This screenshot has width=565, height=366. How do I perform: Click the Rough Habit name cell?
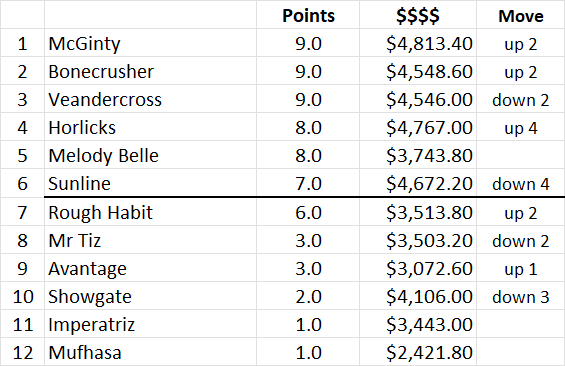[x=150, y=212]
